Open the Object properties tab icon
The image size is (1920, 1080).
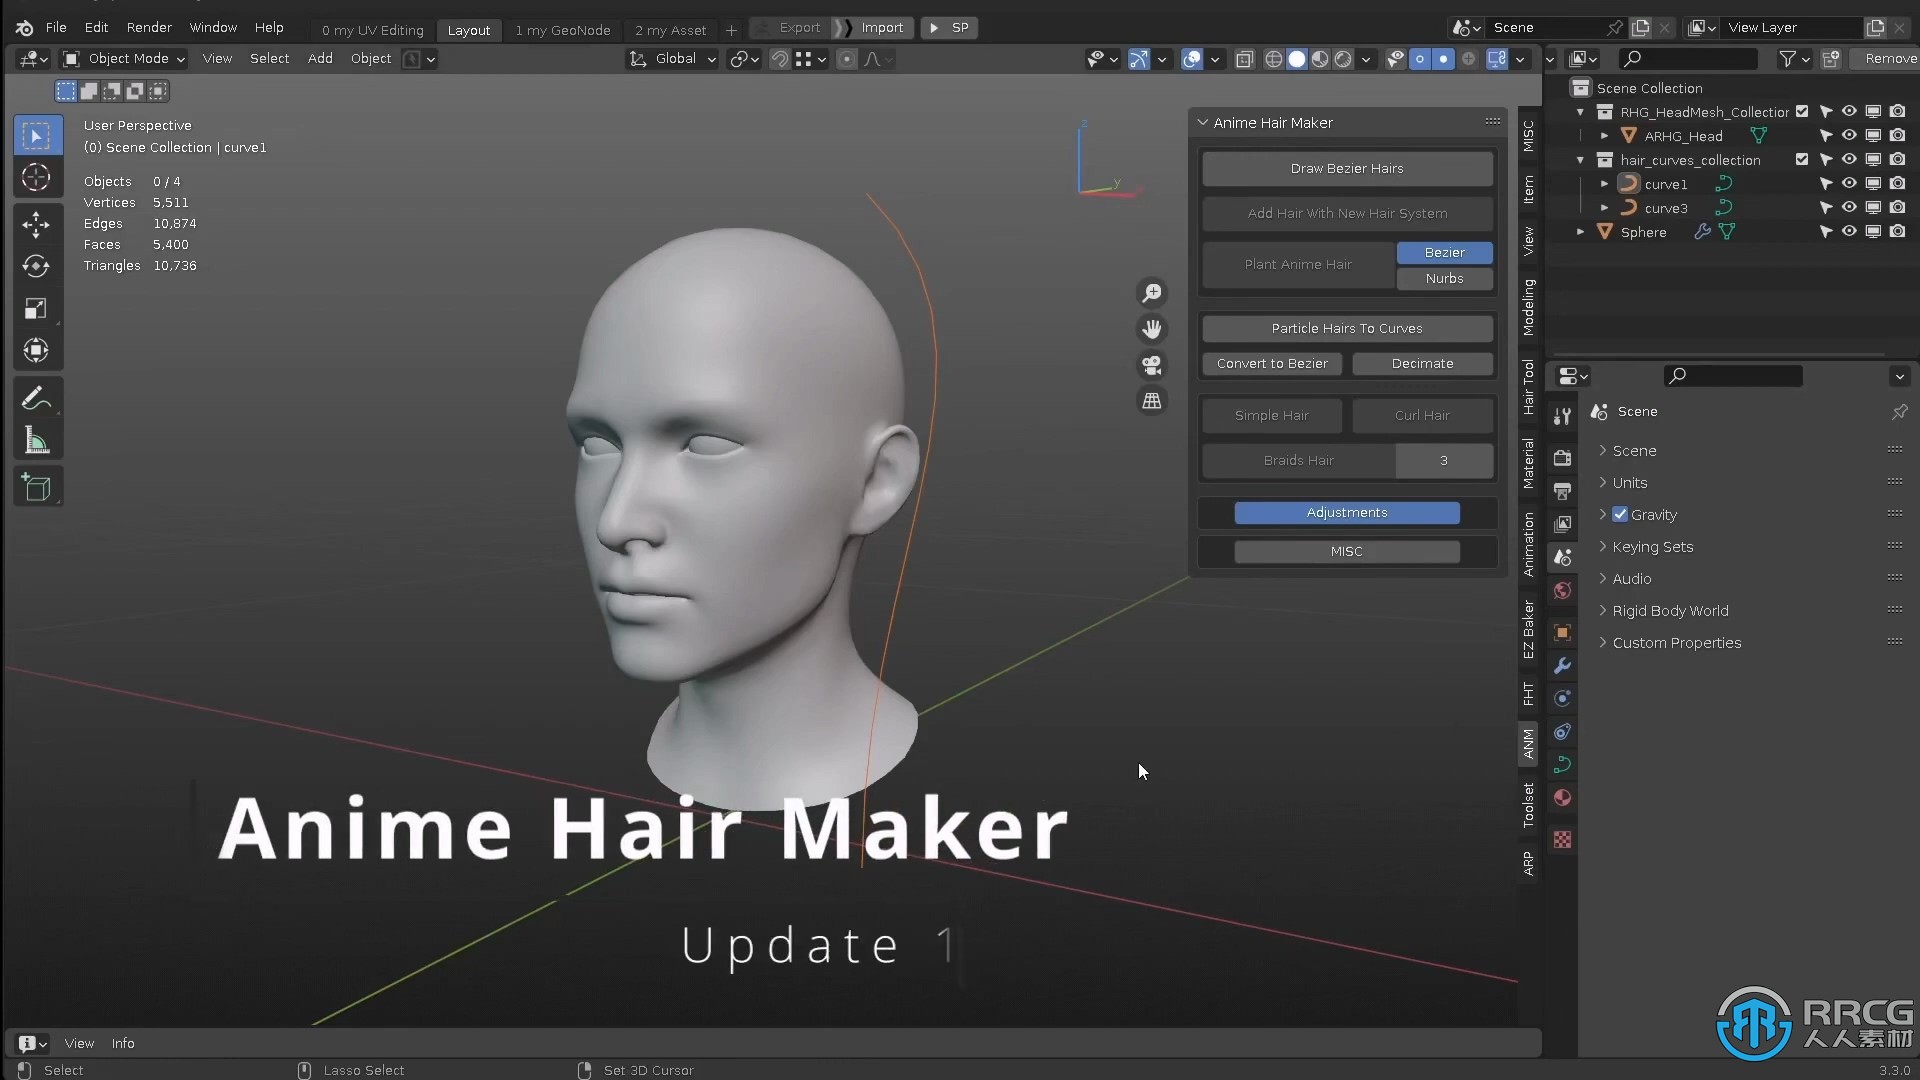click(1562, 632)
